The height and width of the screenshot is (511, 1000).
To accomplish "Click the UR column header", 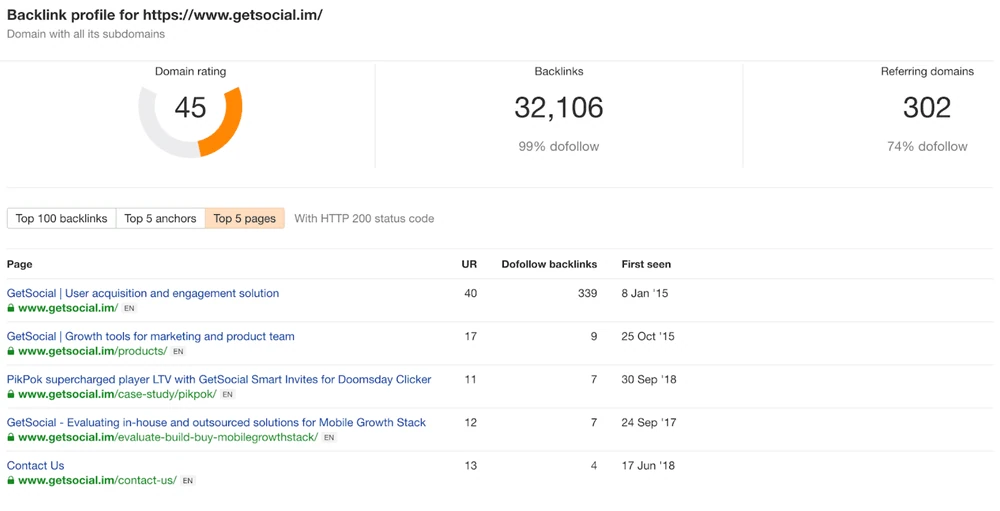I will click(469, 264).
